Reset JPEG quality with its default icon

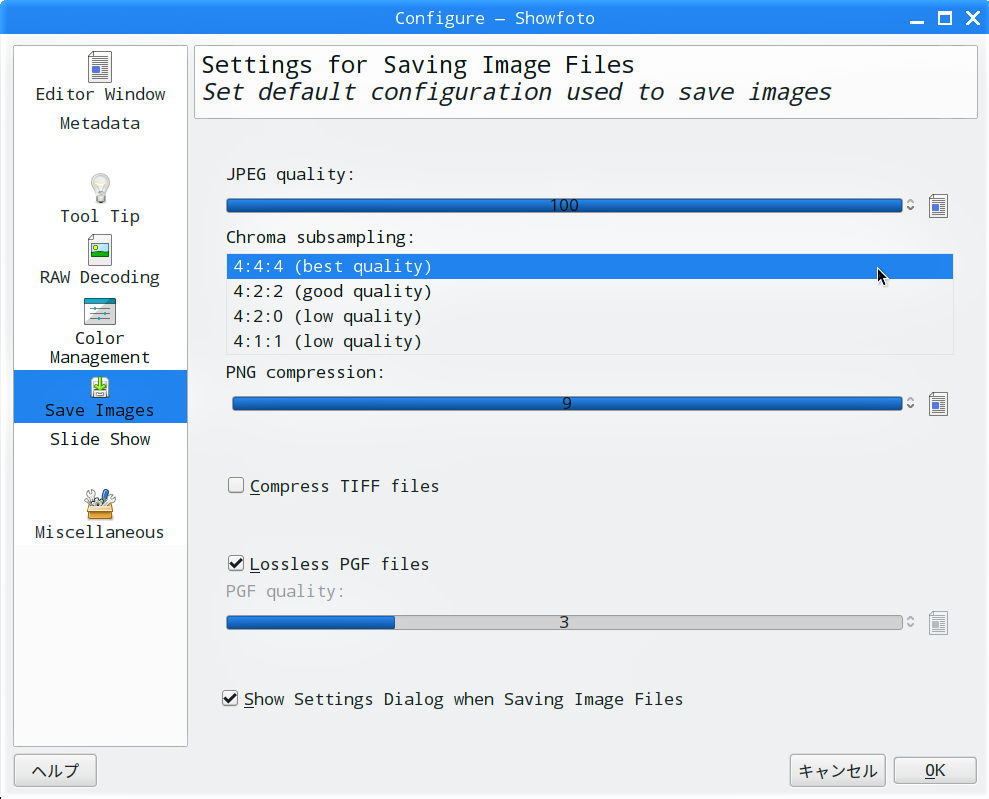pos(938,206)
